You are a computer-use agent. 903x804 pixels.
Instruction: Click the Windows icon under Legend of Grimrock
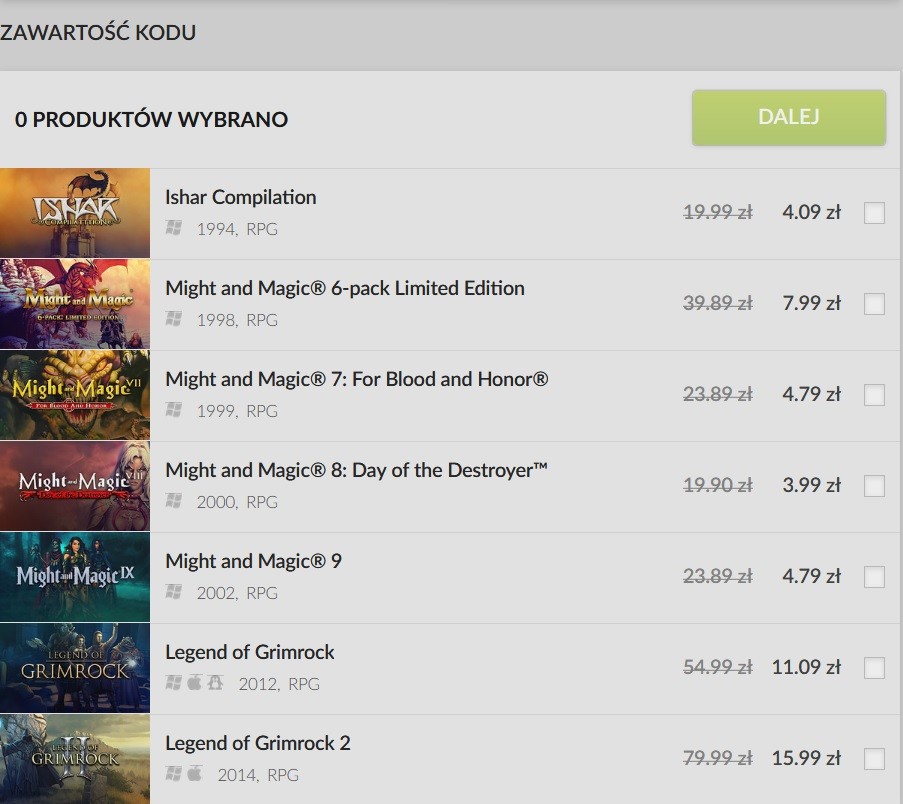pyautogui.click(x=173, y=683)
